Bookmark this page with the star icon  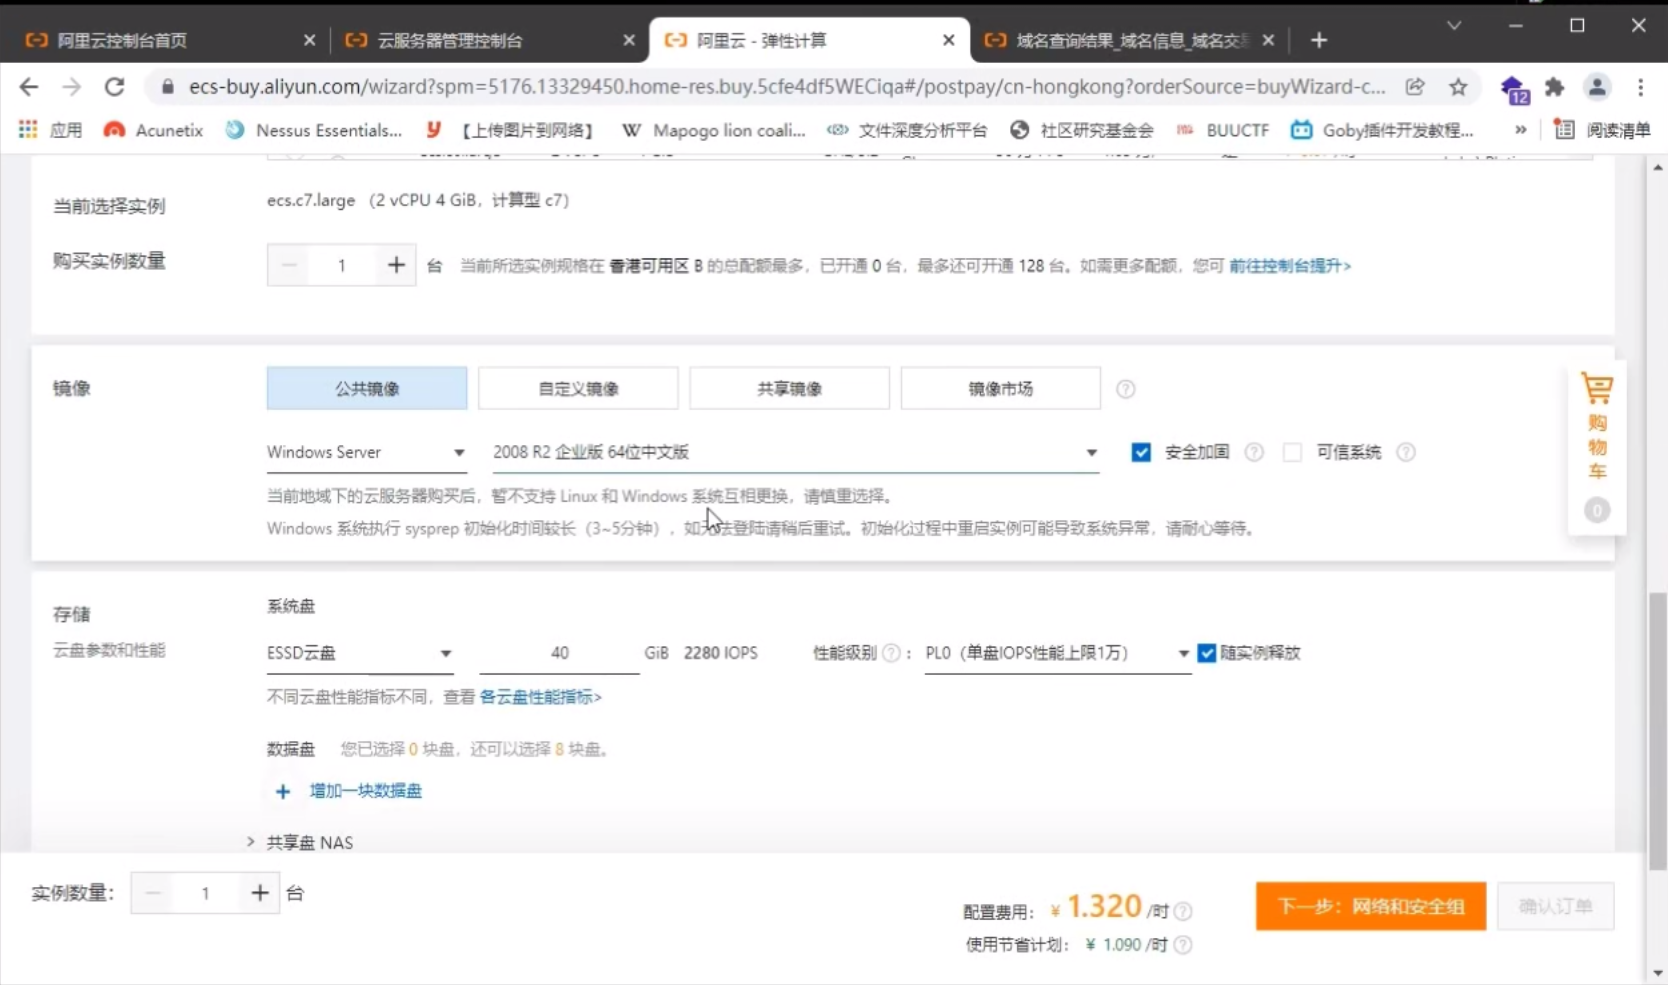click(1458, 87)
